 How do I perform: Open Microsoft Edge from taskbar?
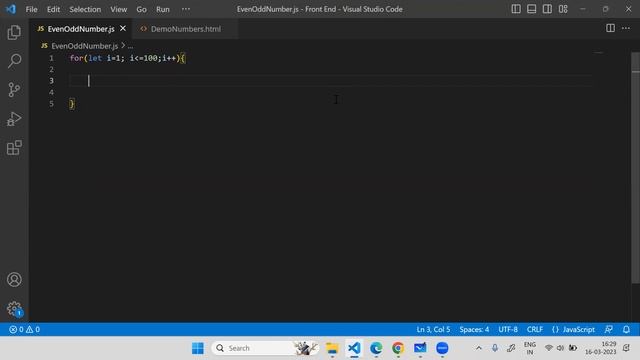376,348
